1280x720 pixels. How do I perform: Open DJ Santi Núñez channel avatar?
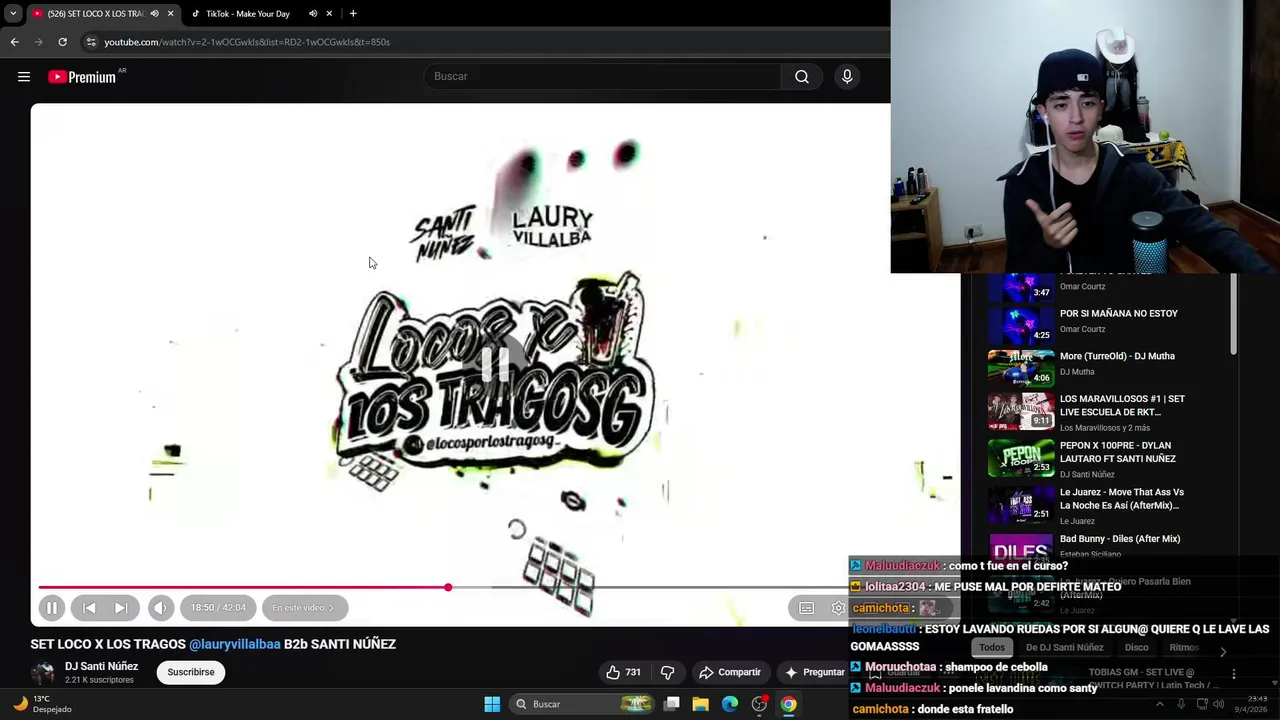(x=43, y=673)
